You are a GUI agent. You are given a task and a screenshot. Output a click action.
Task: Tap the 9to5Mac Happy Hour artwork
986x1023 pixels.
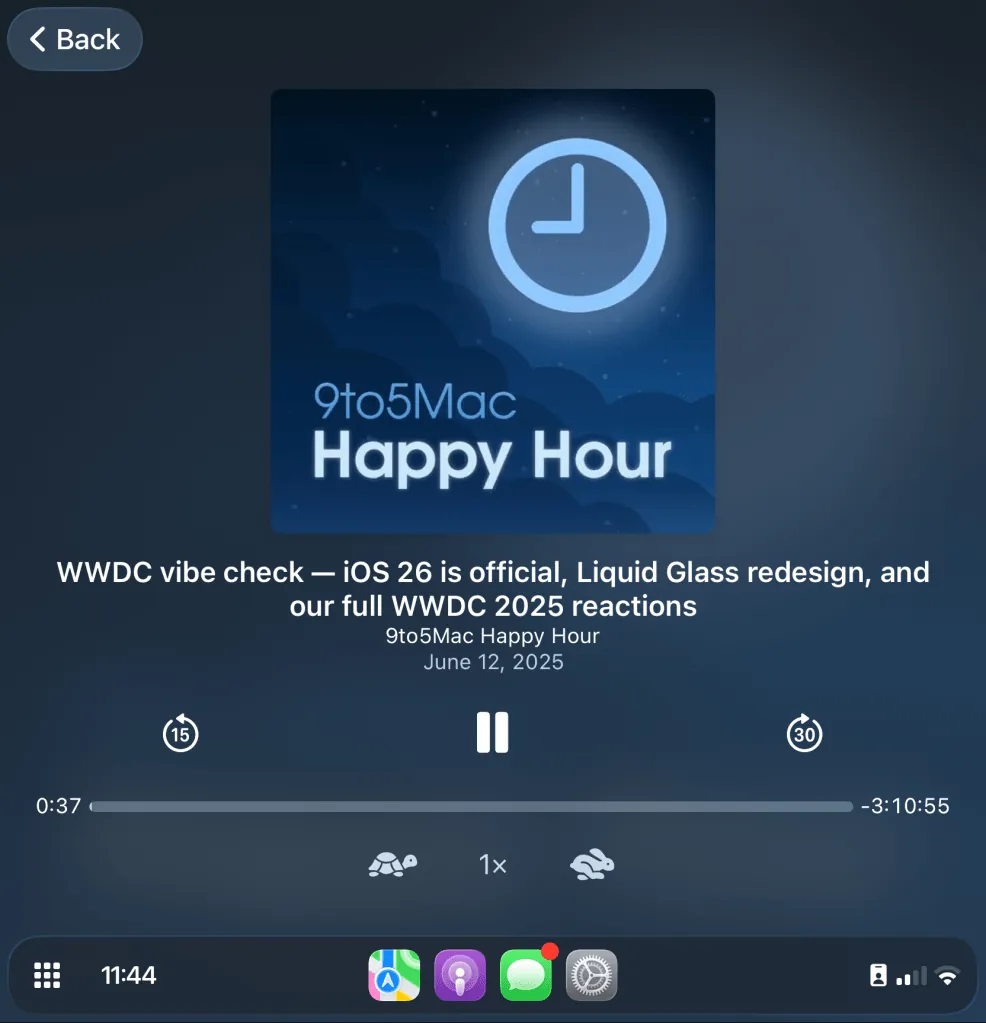point(492,311)
